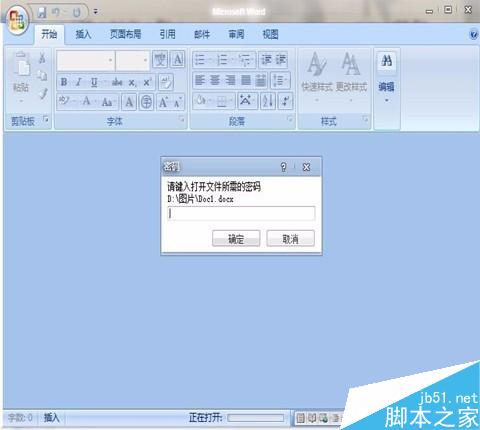Open the 编辑 group dropdown

tap(387, 77)
